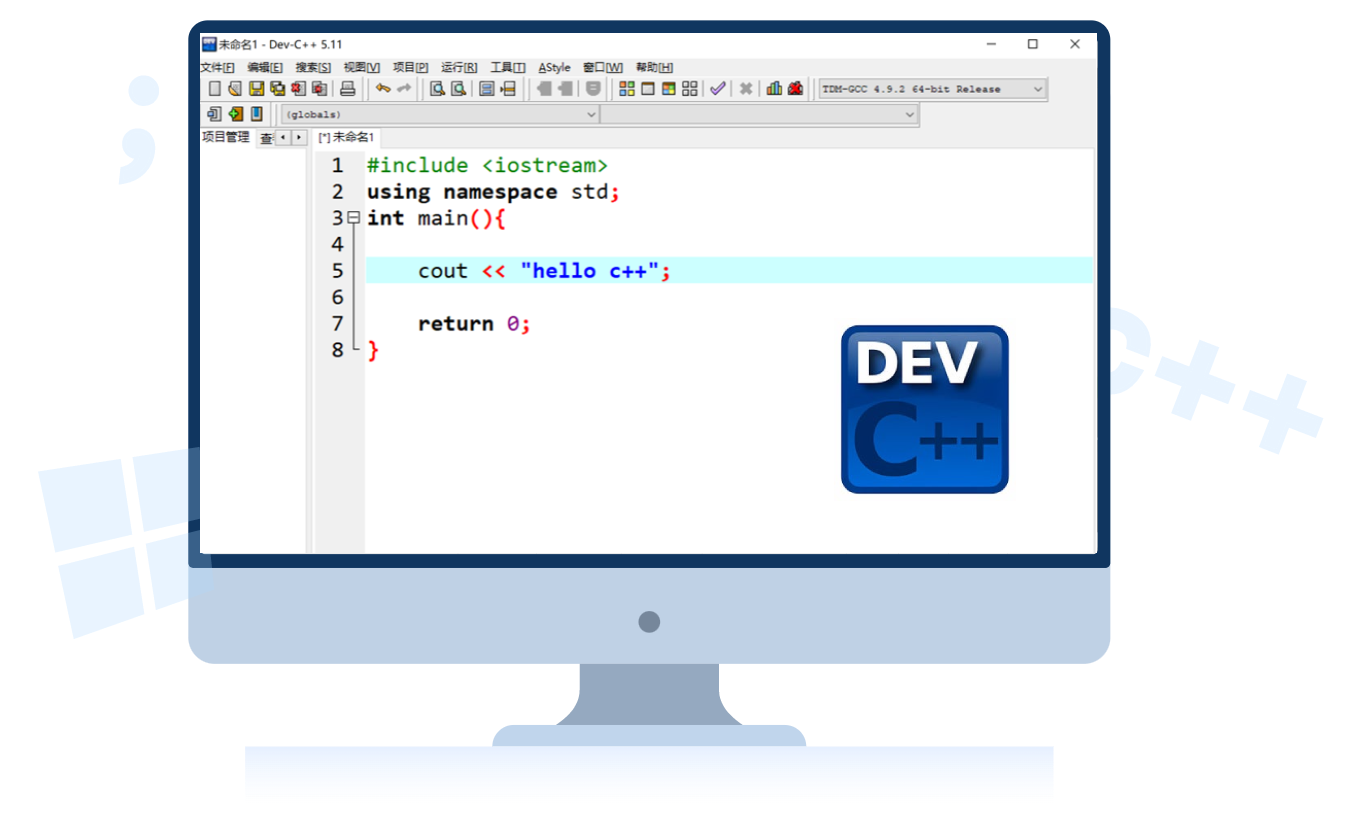The width and height of the screenshot is (1360, 820).
Task: Open the 搜索[S] menu
Action: click(x=313, y=68)
